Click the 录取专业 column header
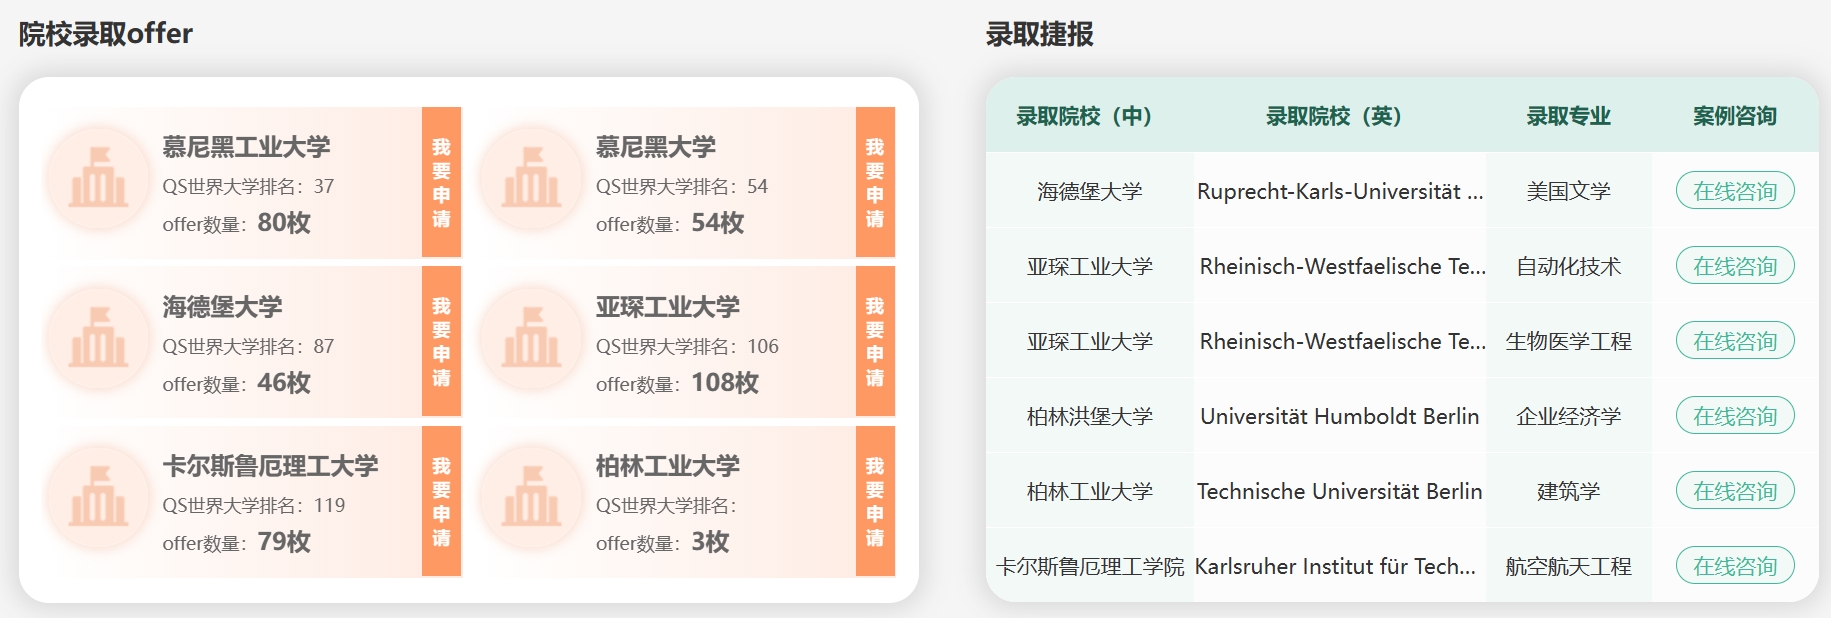Screen dimensions: 1831x618 1569,116
